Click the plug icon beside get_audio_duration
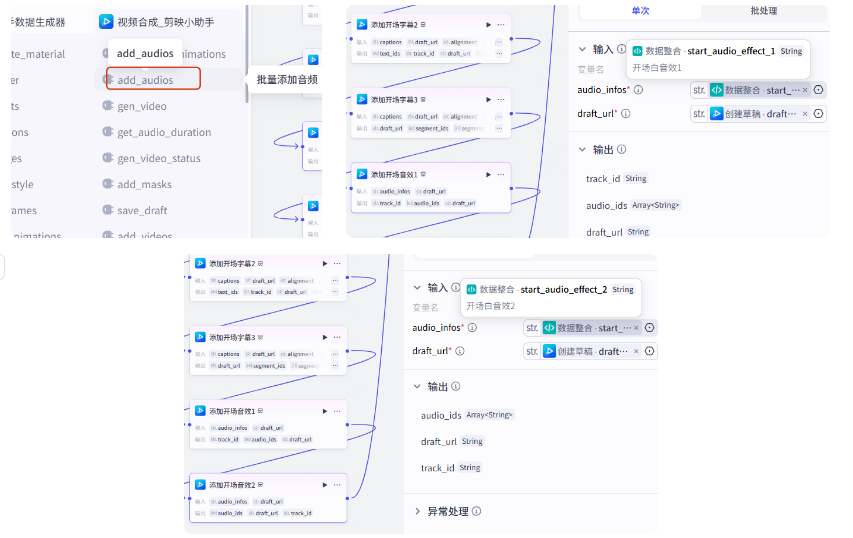 pyautogui.click(x=108, y=132)
